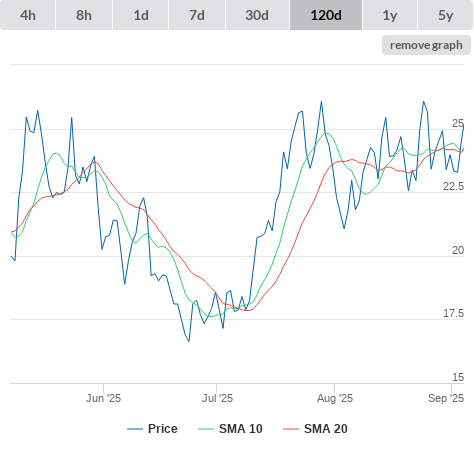Screen dimensions: 474x455
Task: Click the Jul '25 axis label
Action: [217, 398]
